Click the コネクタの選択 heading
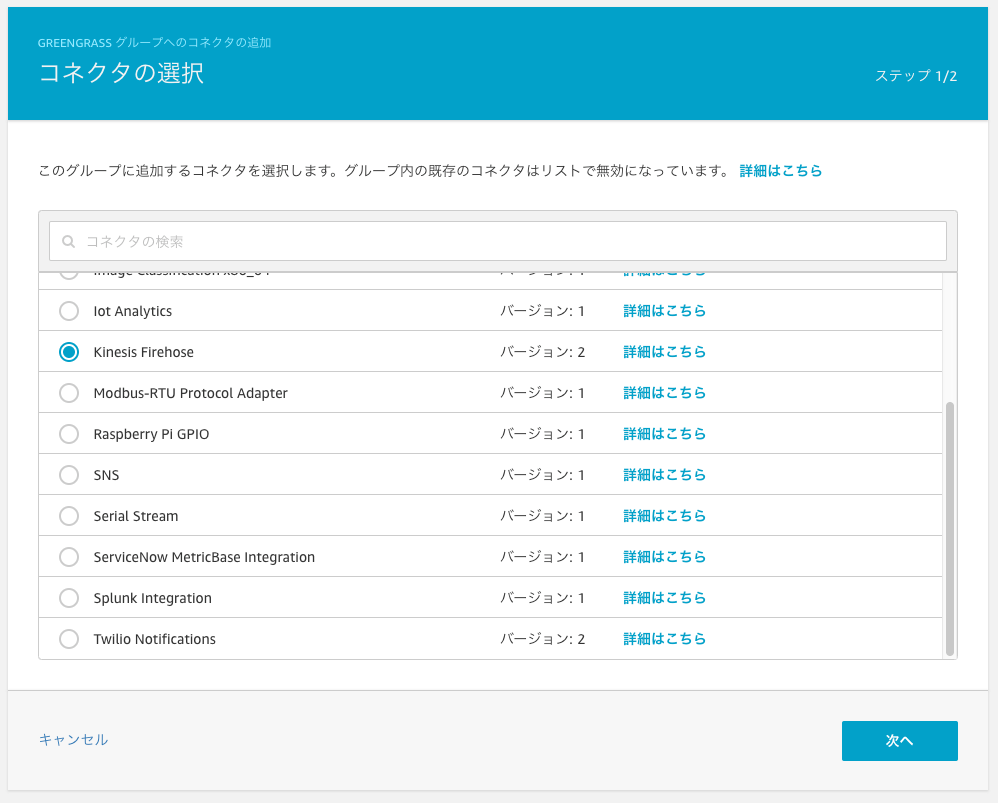 (x=122, y=73)
